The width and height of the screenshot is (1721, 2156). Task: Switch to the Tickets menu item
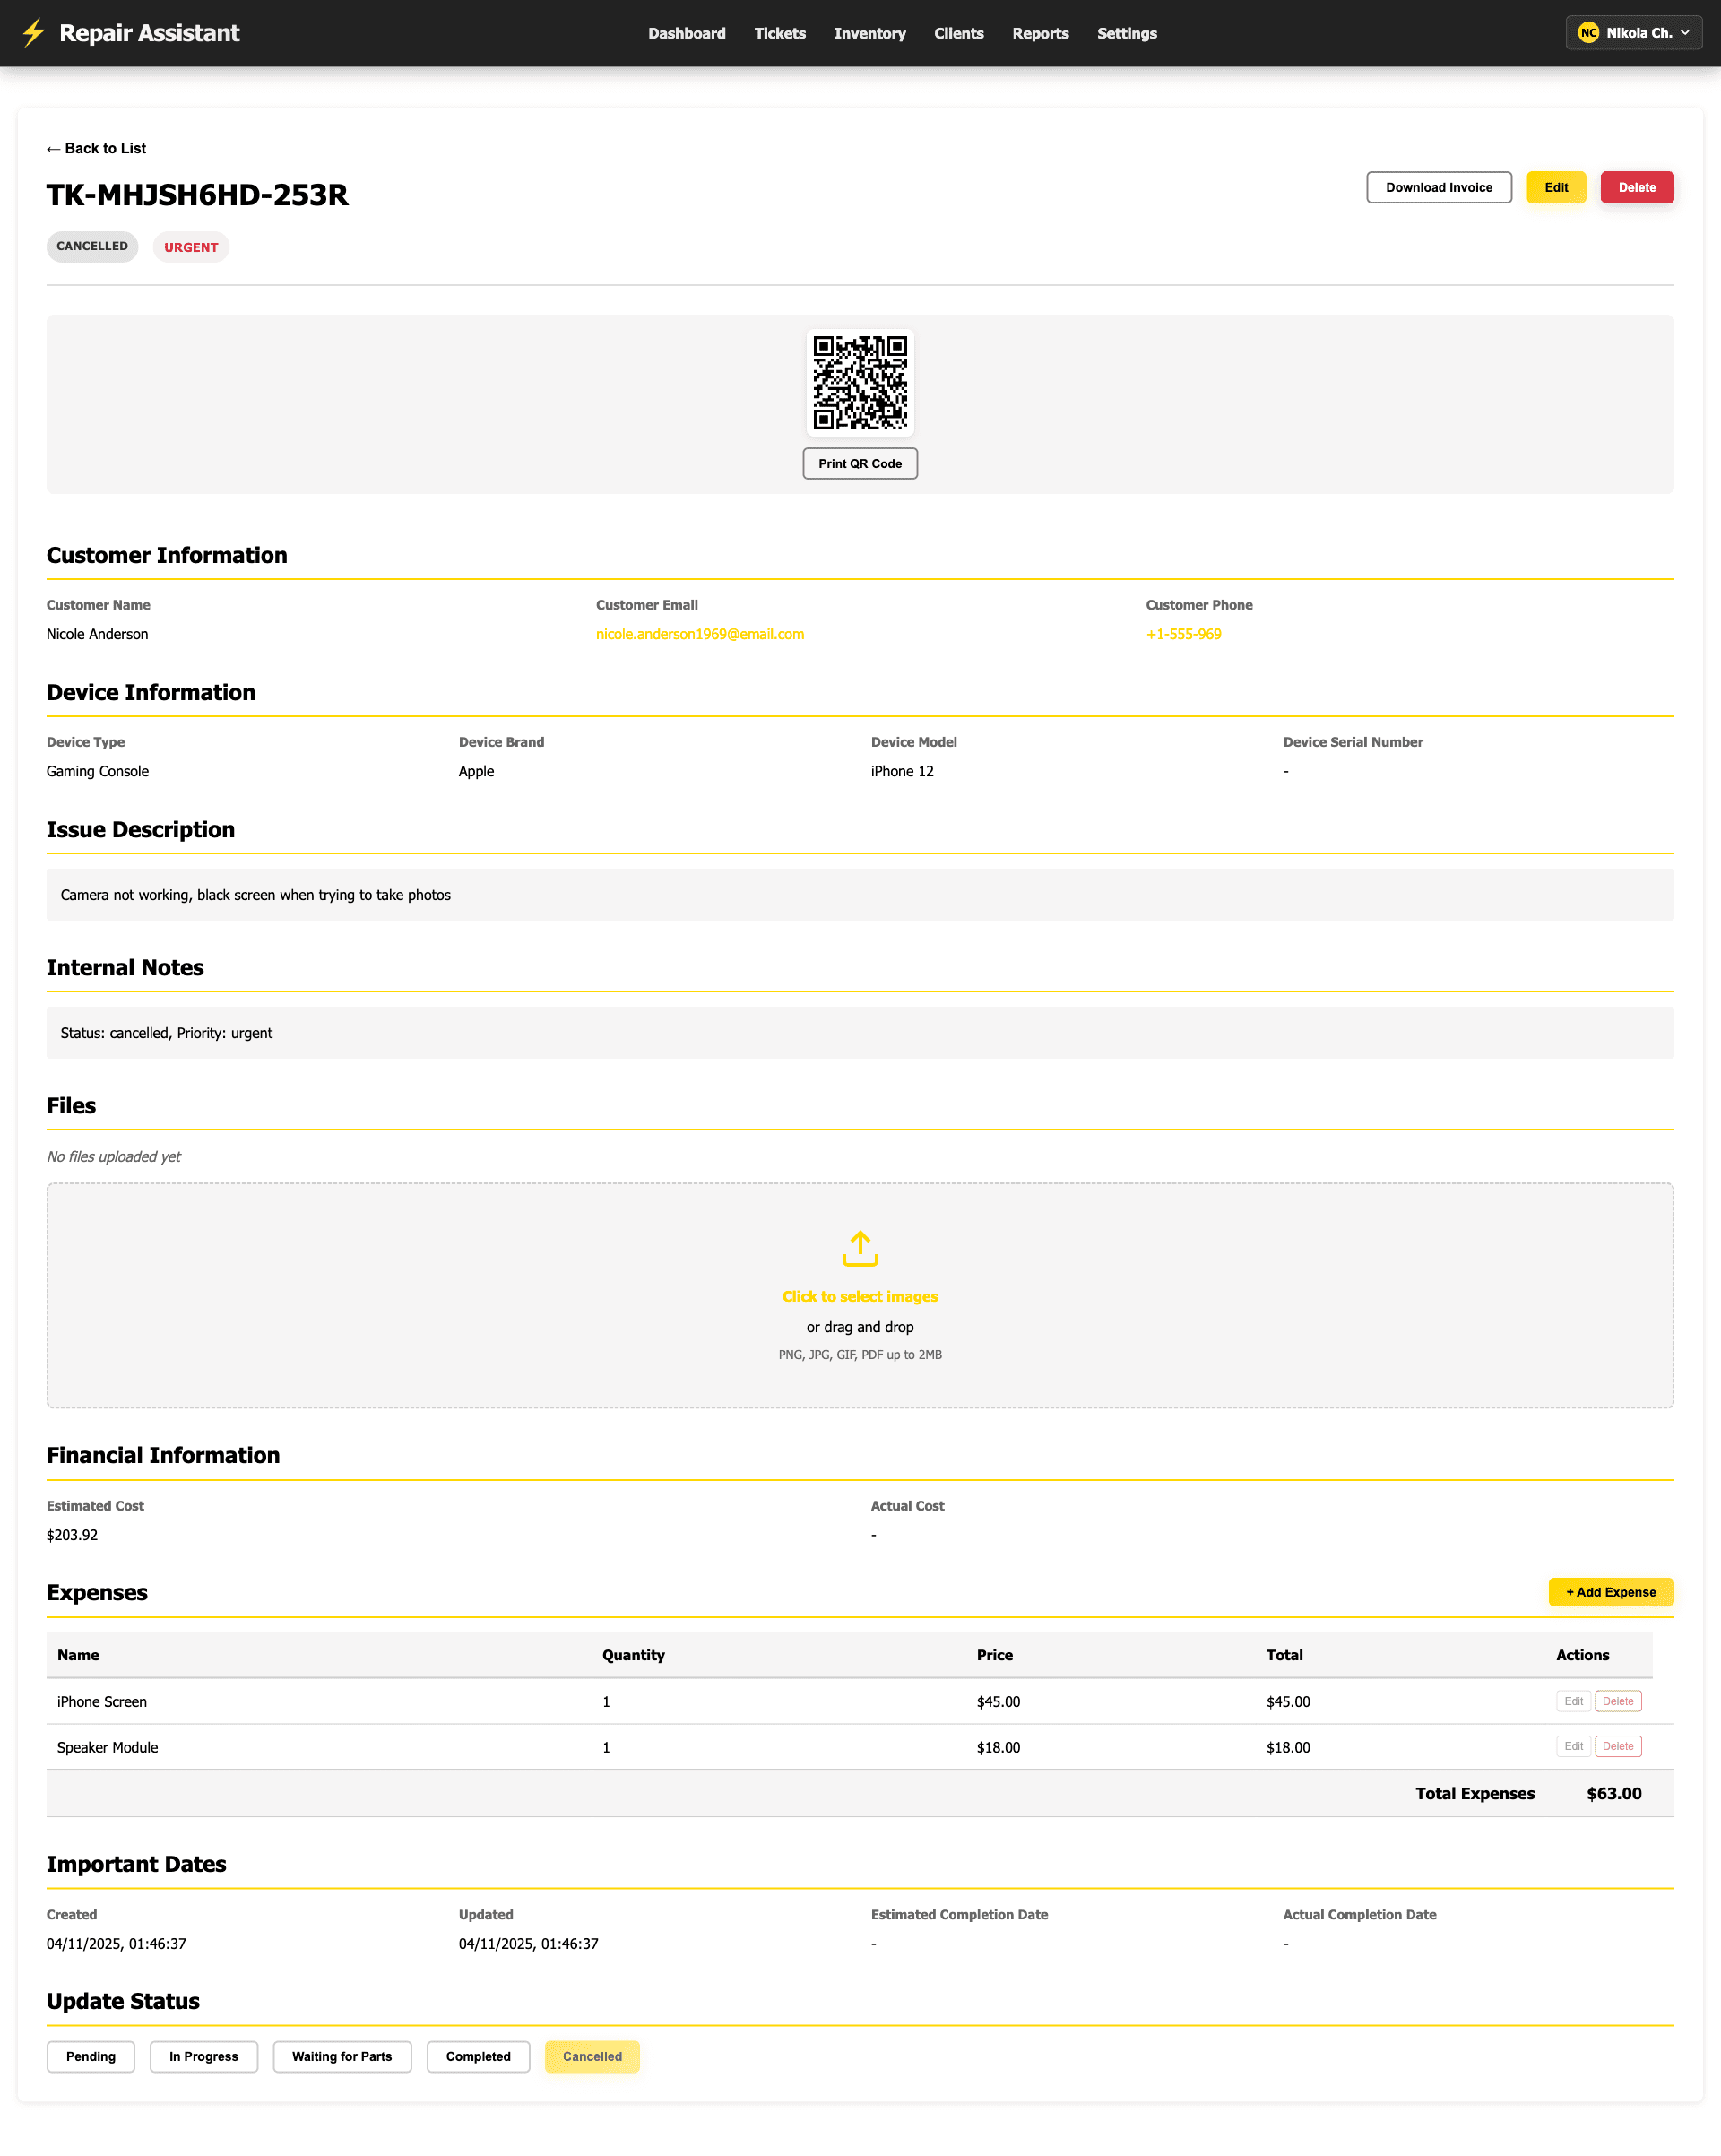pos(780,33)
